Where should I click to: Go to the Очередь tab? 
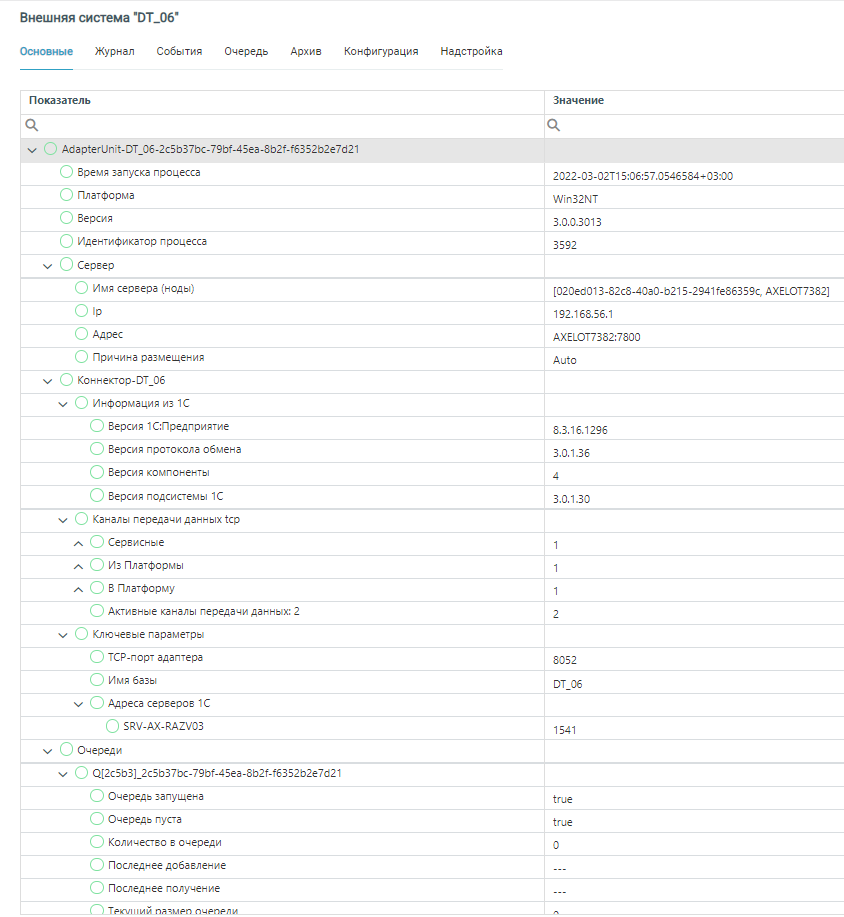coord(246,51)
